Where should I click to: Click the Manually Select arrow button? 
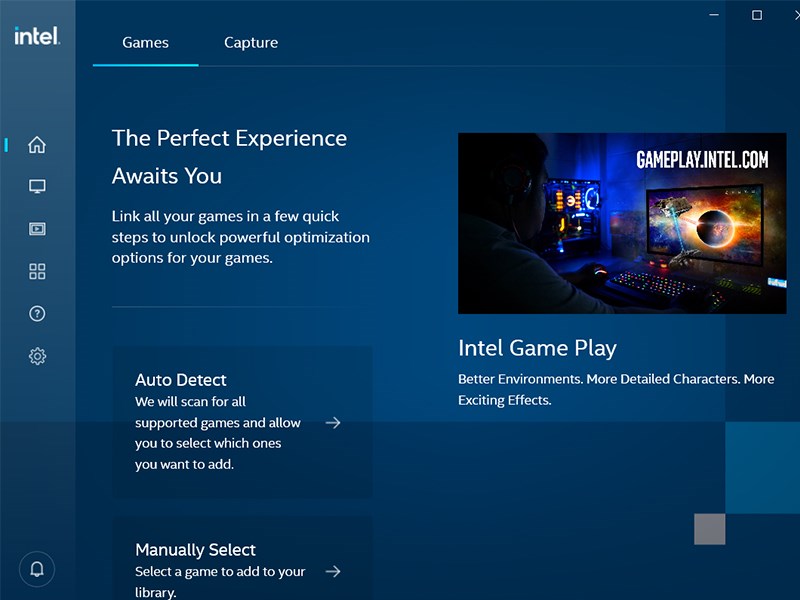pos(333,571)
